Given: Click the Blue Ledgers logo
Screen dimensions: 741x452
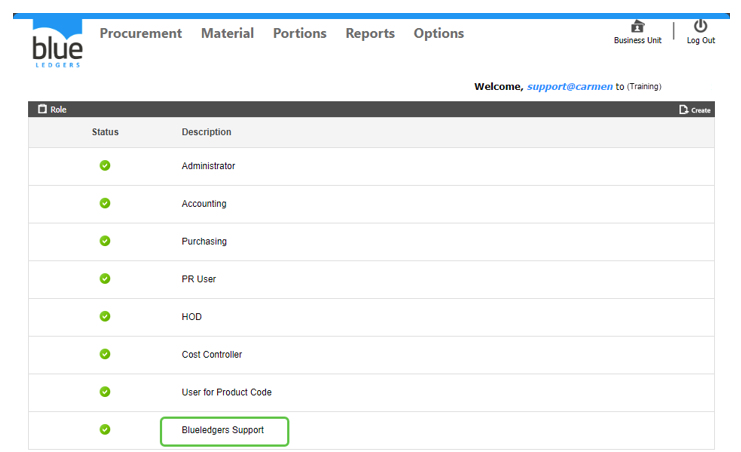Looking at the screenshot, I should click(57, 44).
